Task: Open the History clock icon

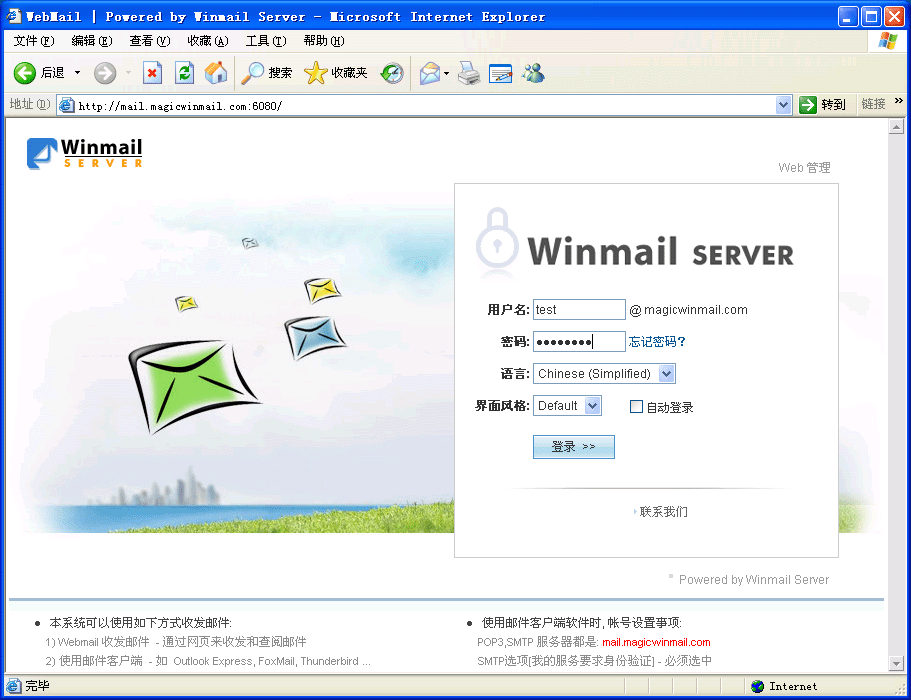Action: click(392, 73)
